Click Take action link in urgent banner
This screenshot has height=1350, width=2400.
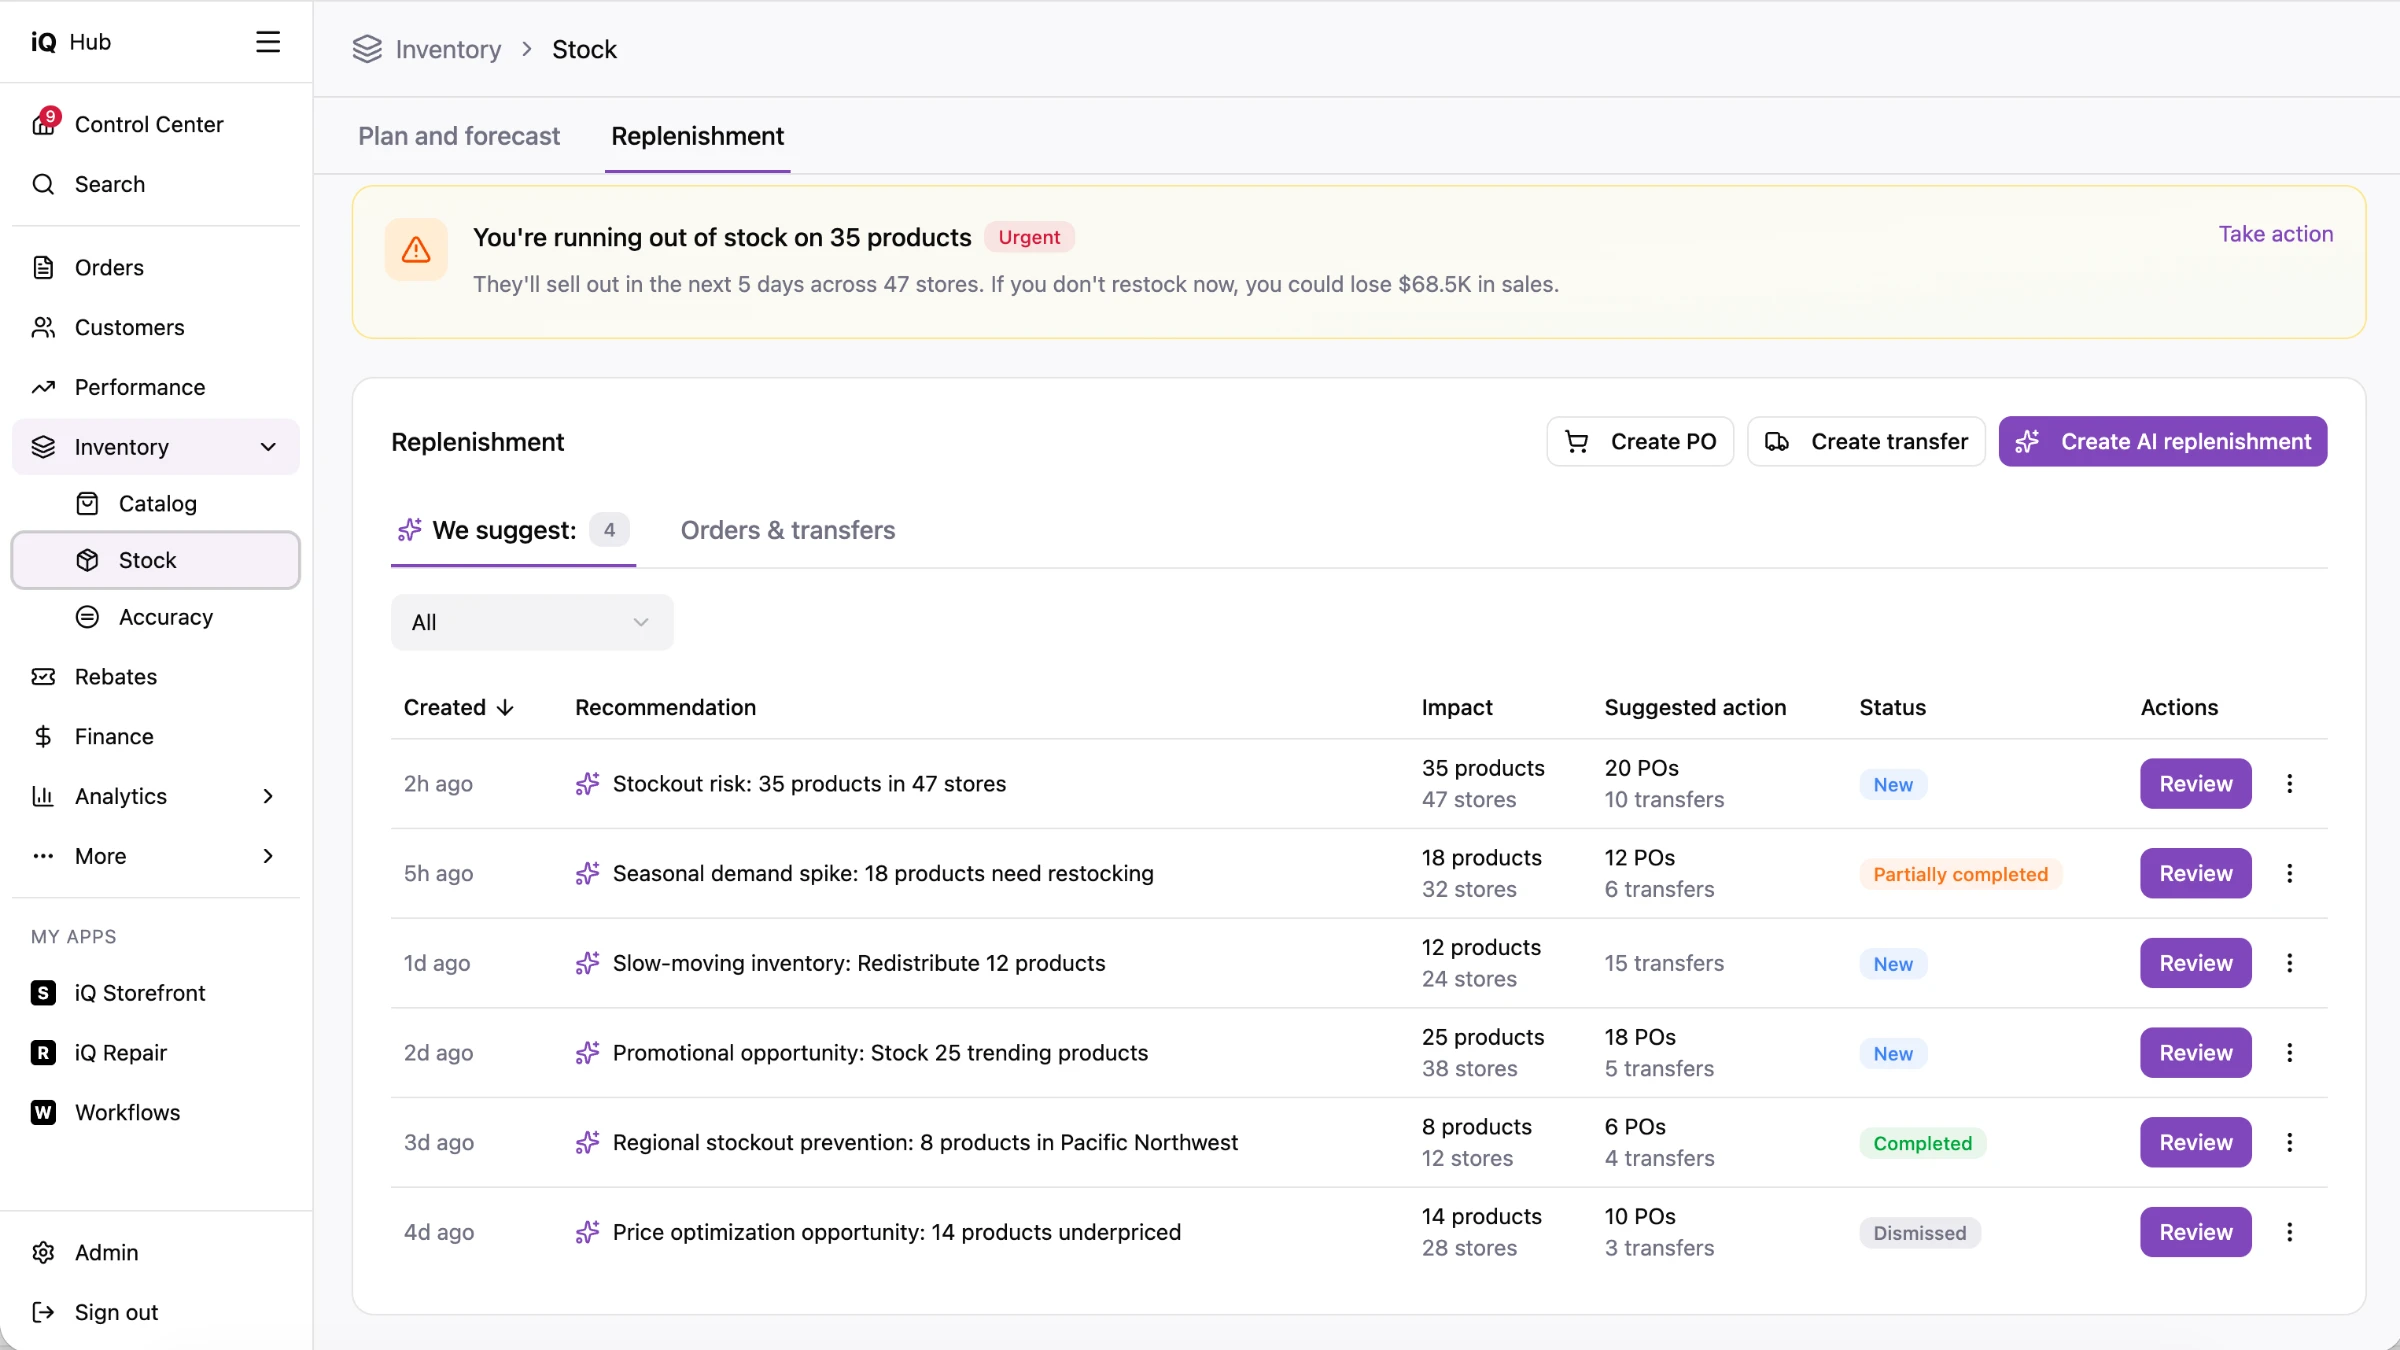click(2276, 234)
